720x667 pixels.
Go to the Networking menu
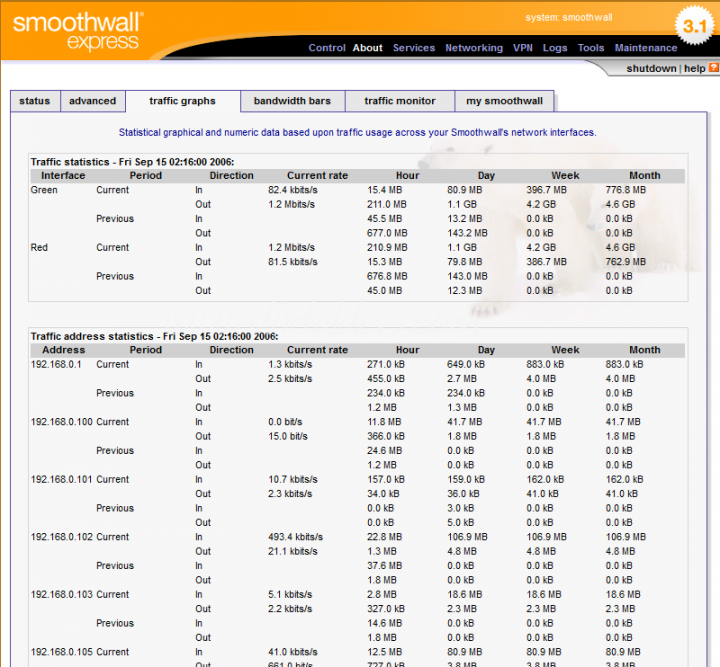474,48
